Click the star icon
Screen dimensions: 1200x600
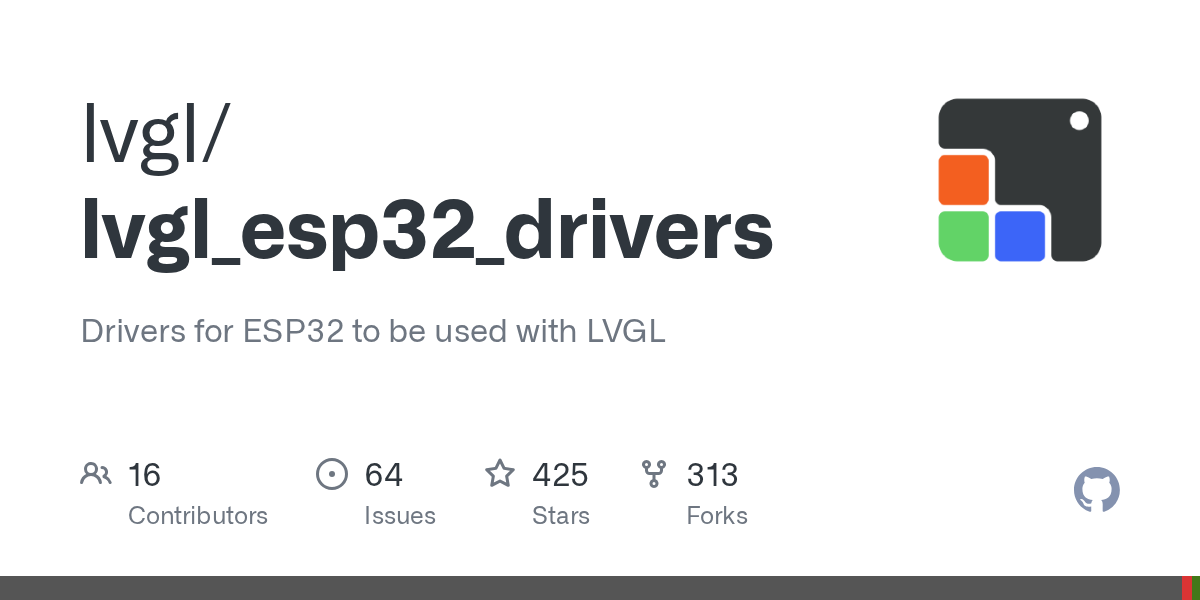click(x=500, y=473)
